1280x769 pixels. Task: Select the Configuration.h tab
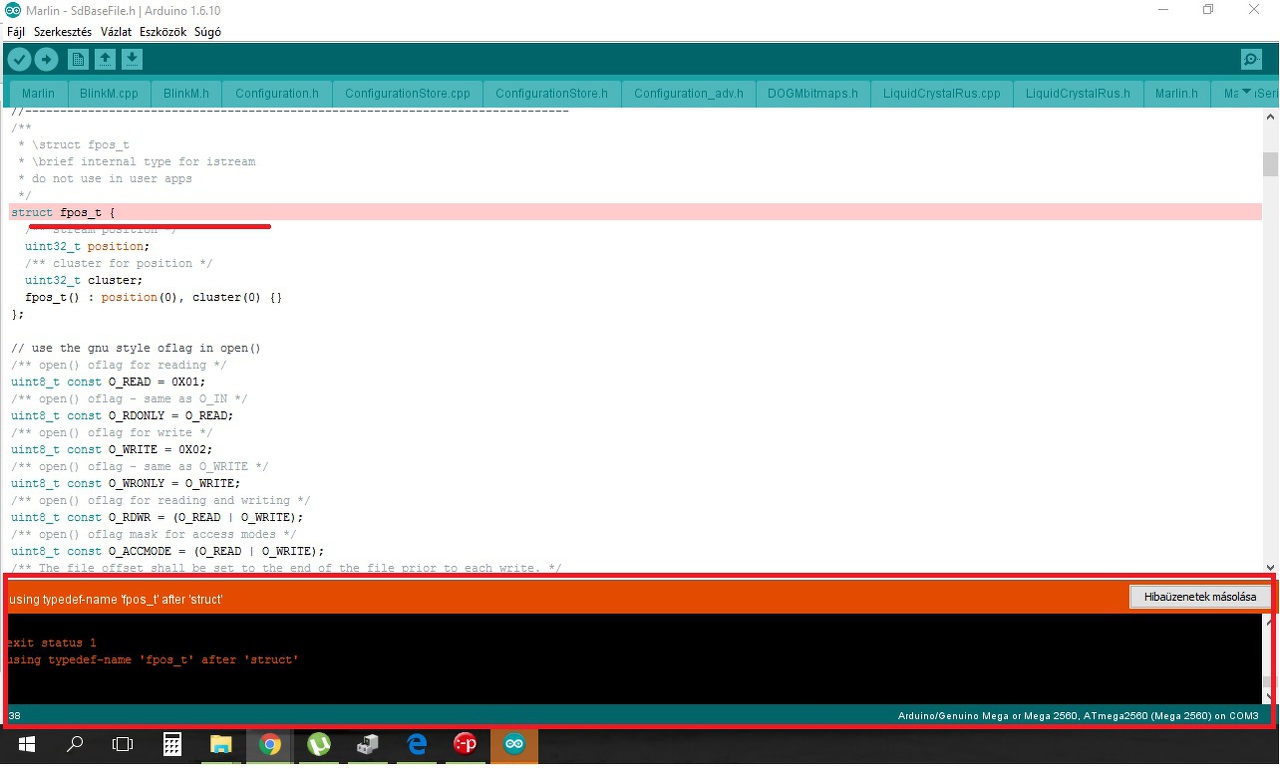click(277, 93)
